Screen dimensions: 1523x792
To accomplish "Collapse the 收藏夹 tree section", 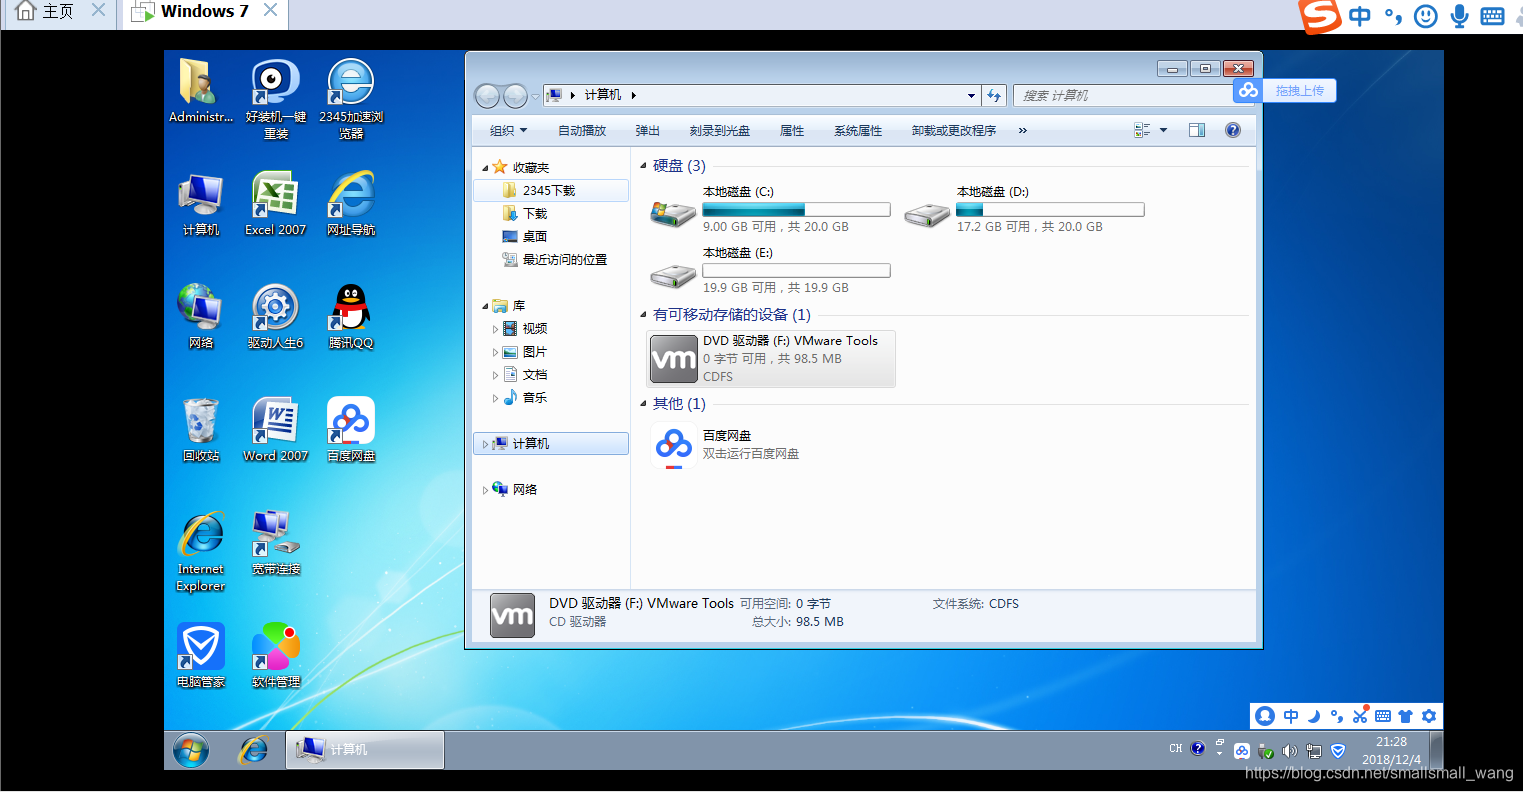I will [486, 168].
